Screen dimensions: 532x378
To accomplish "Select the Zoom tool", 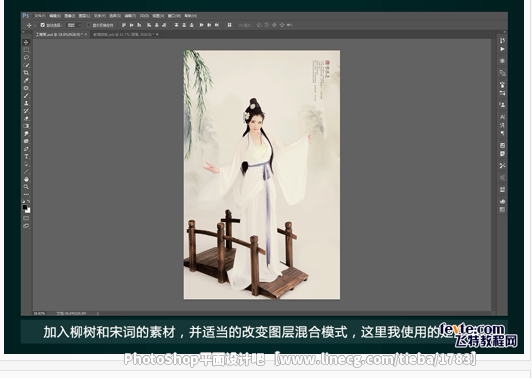I will (26, 187).
